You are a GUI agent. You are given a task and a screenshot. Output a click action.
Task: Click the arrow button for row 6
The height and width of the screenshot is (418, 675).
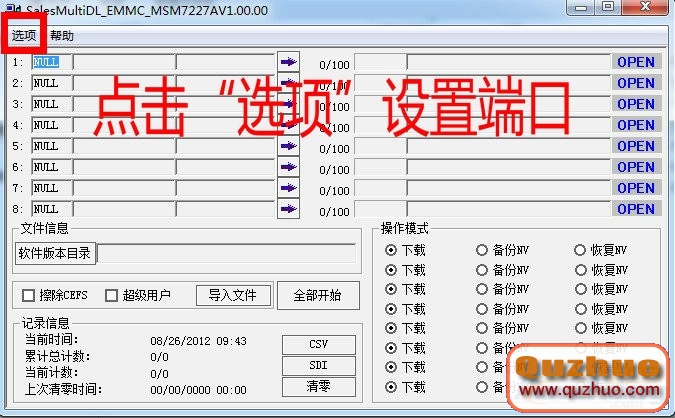(288, 167)
